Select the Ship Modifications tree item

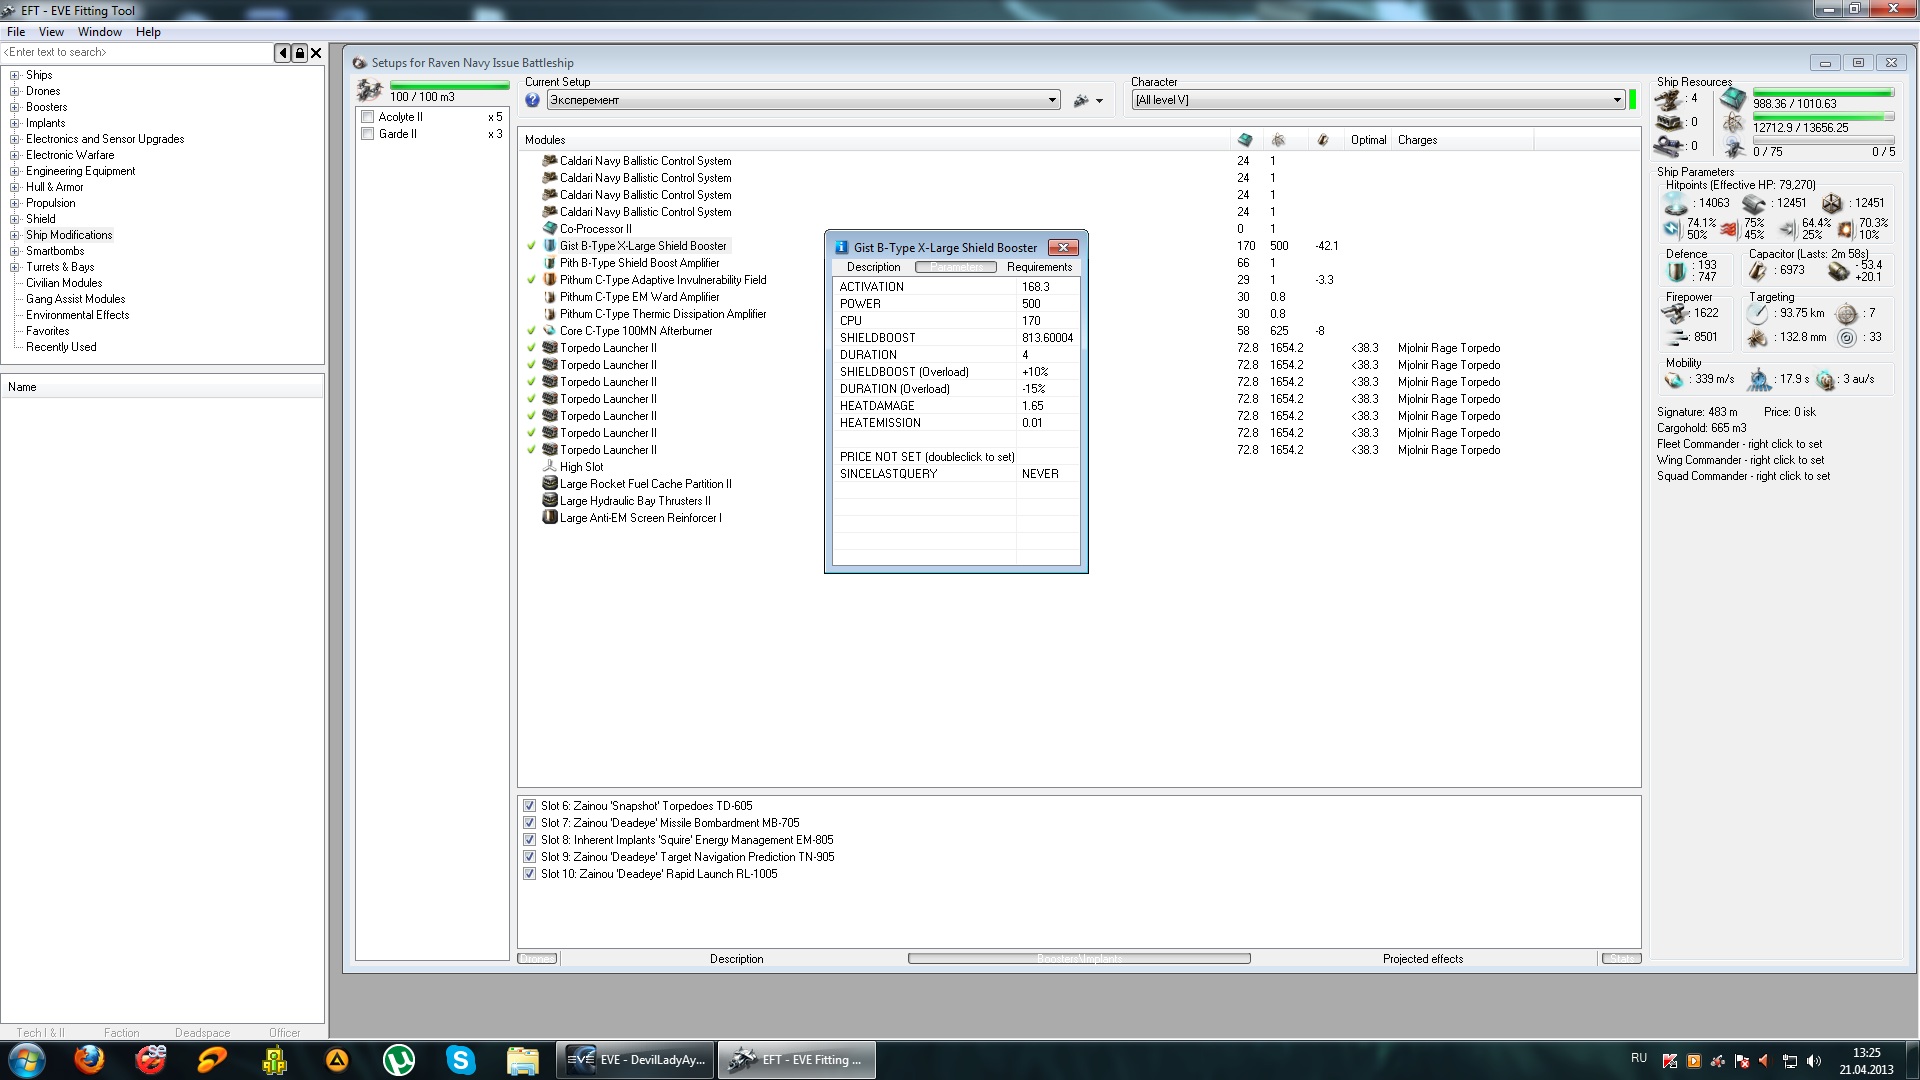[69, 235]
